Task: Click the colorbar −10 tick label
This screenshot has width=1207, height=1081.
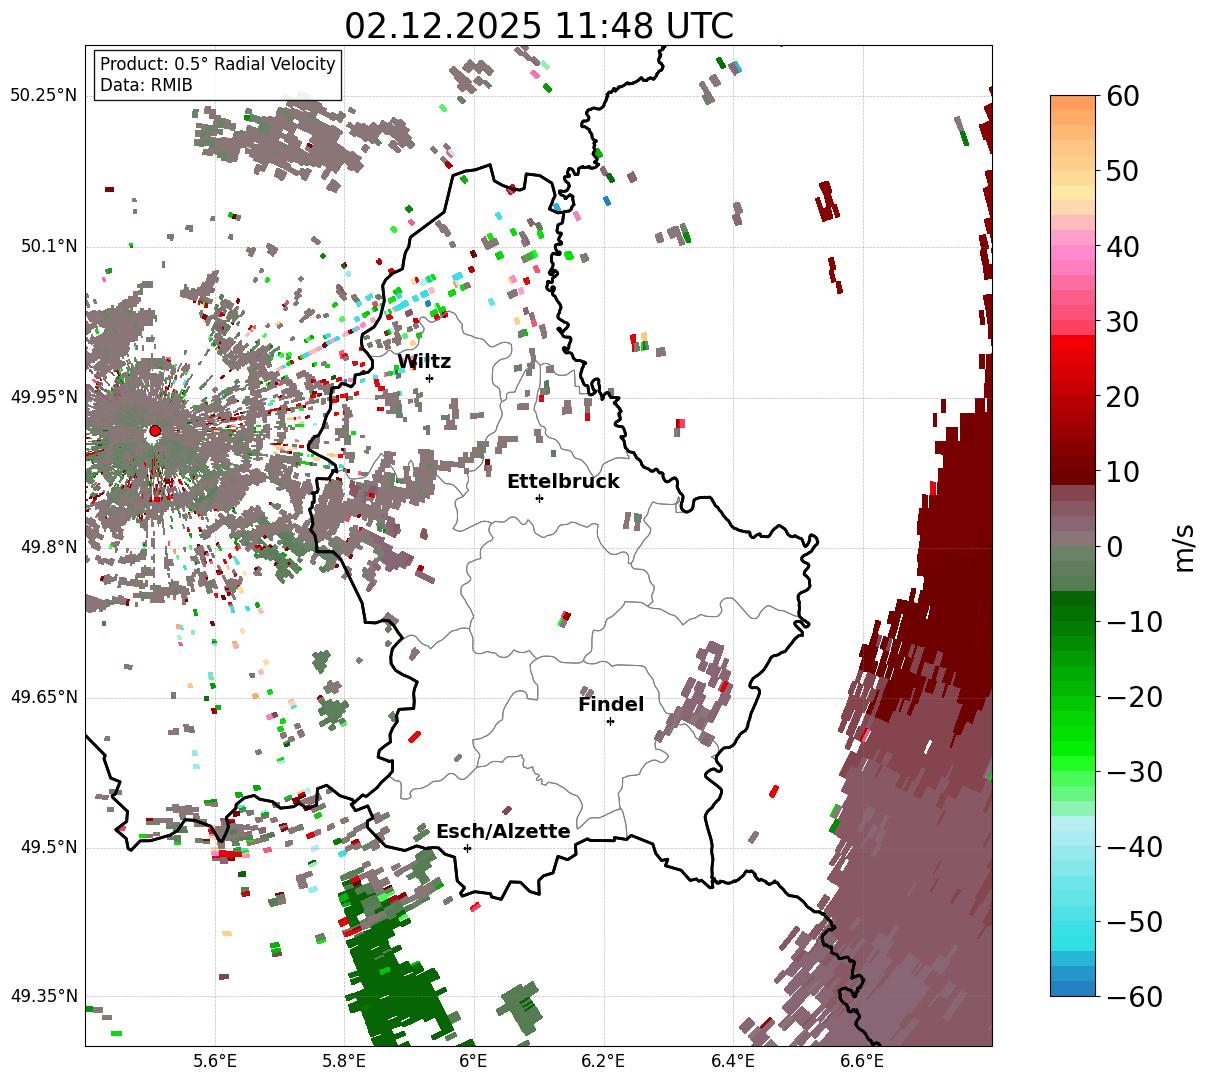Action: click(1134, 622)
